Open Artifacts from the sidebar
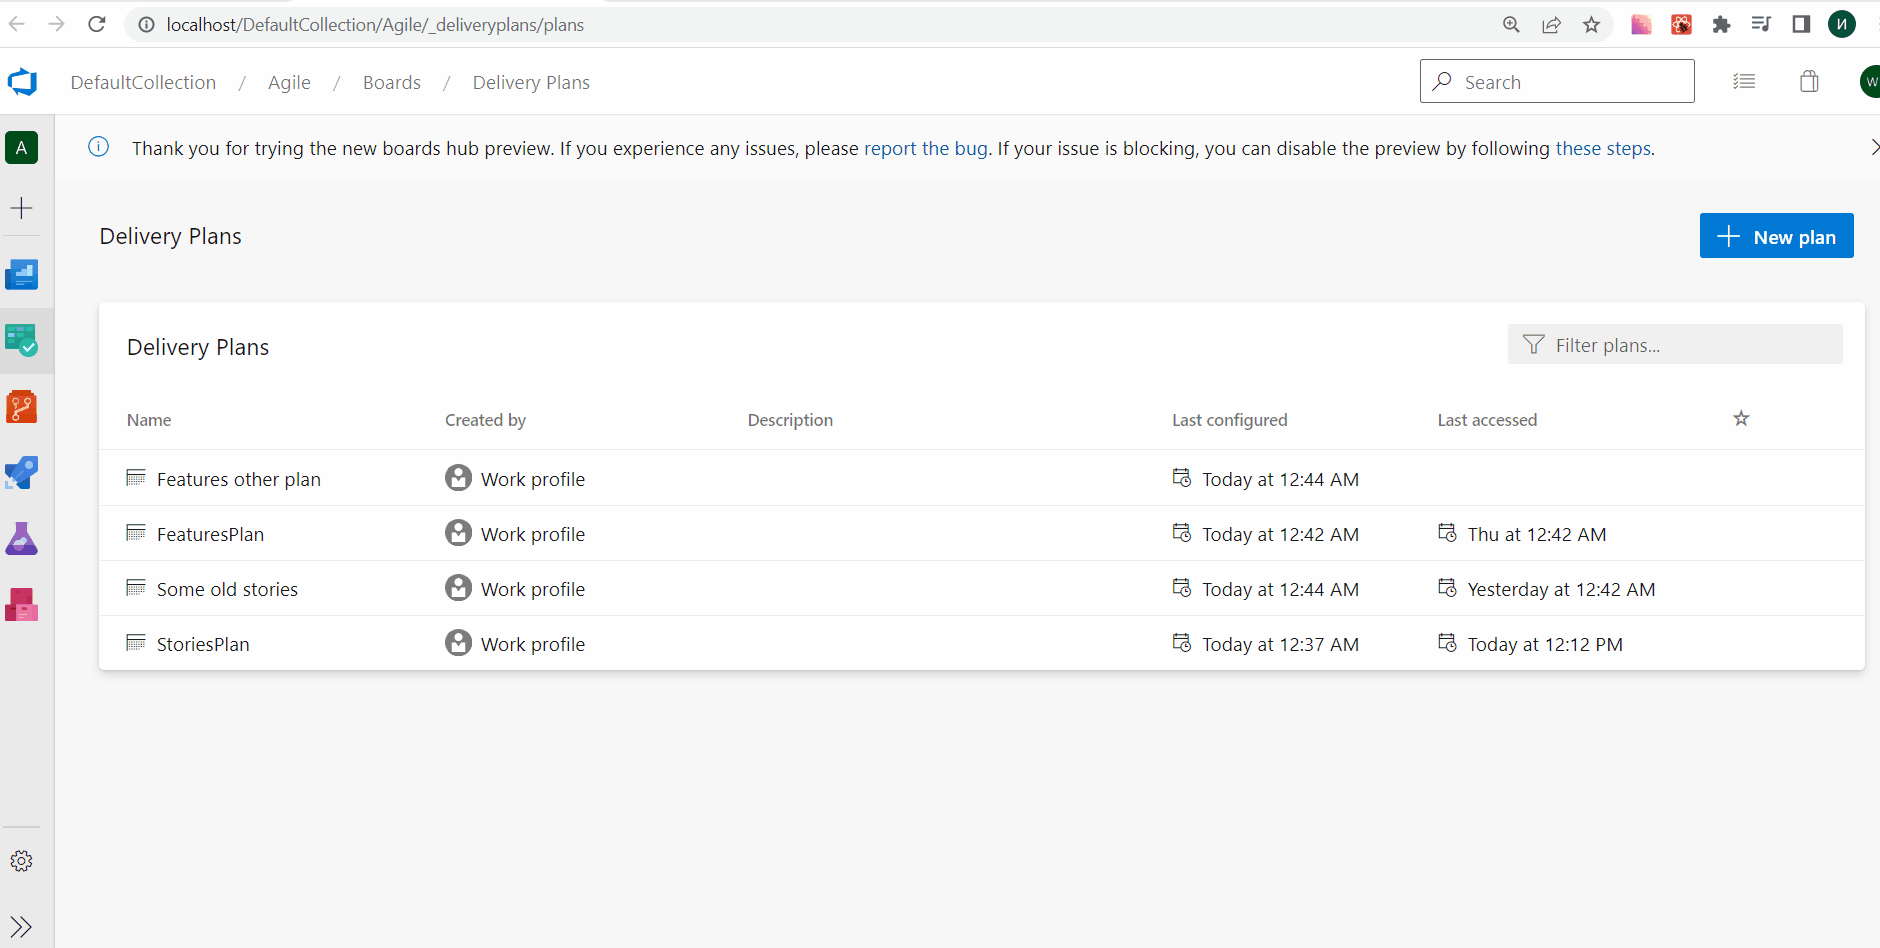The width and height of the screenshot is (1880, 948). (x=21, y=604)
